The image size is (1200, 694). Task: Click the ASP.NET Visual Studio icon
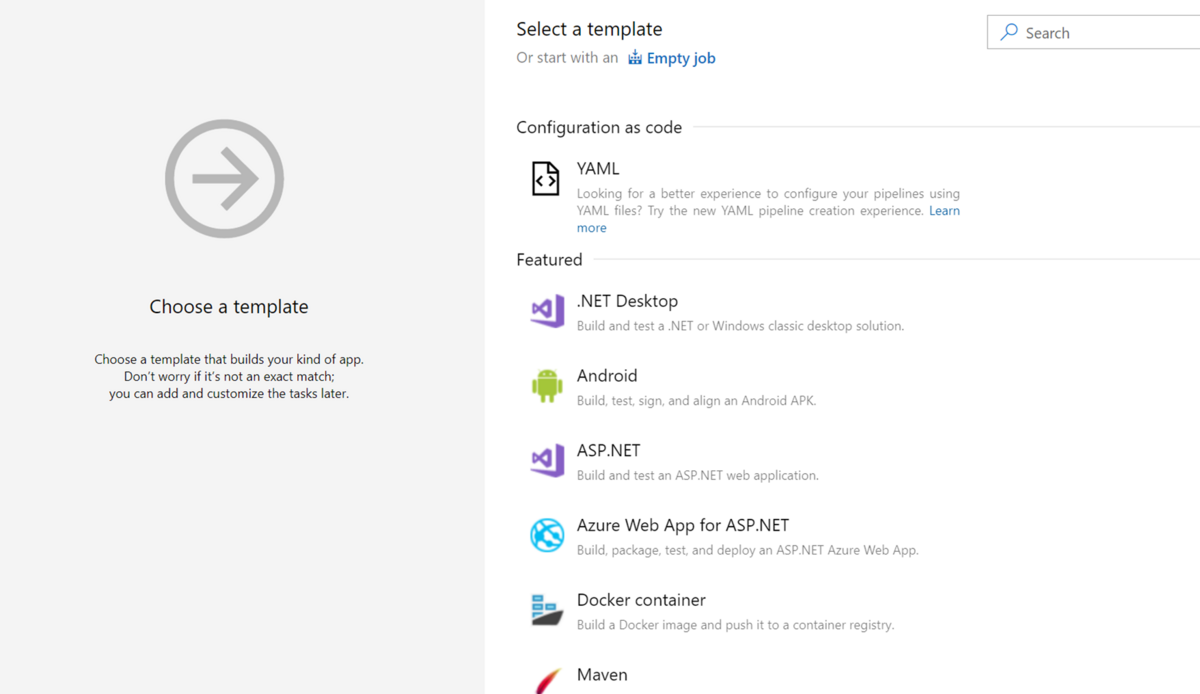[547, 461]
